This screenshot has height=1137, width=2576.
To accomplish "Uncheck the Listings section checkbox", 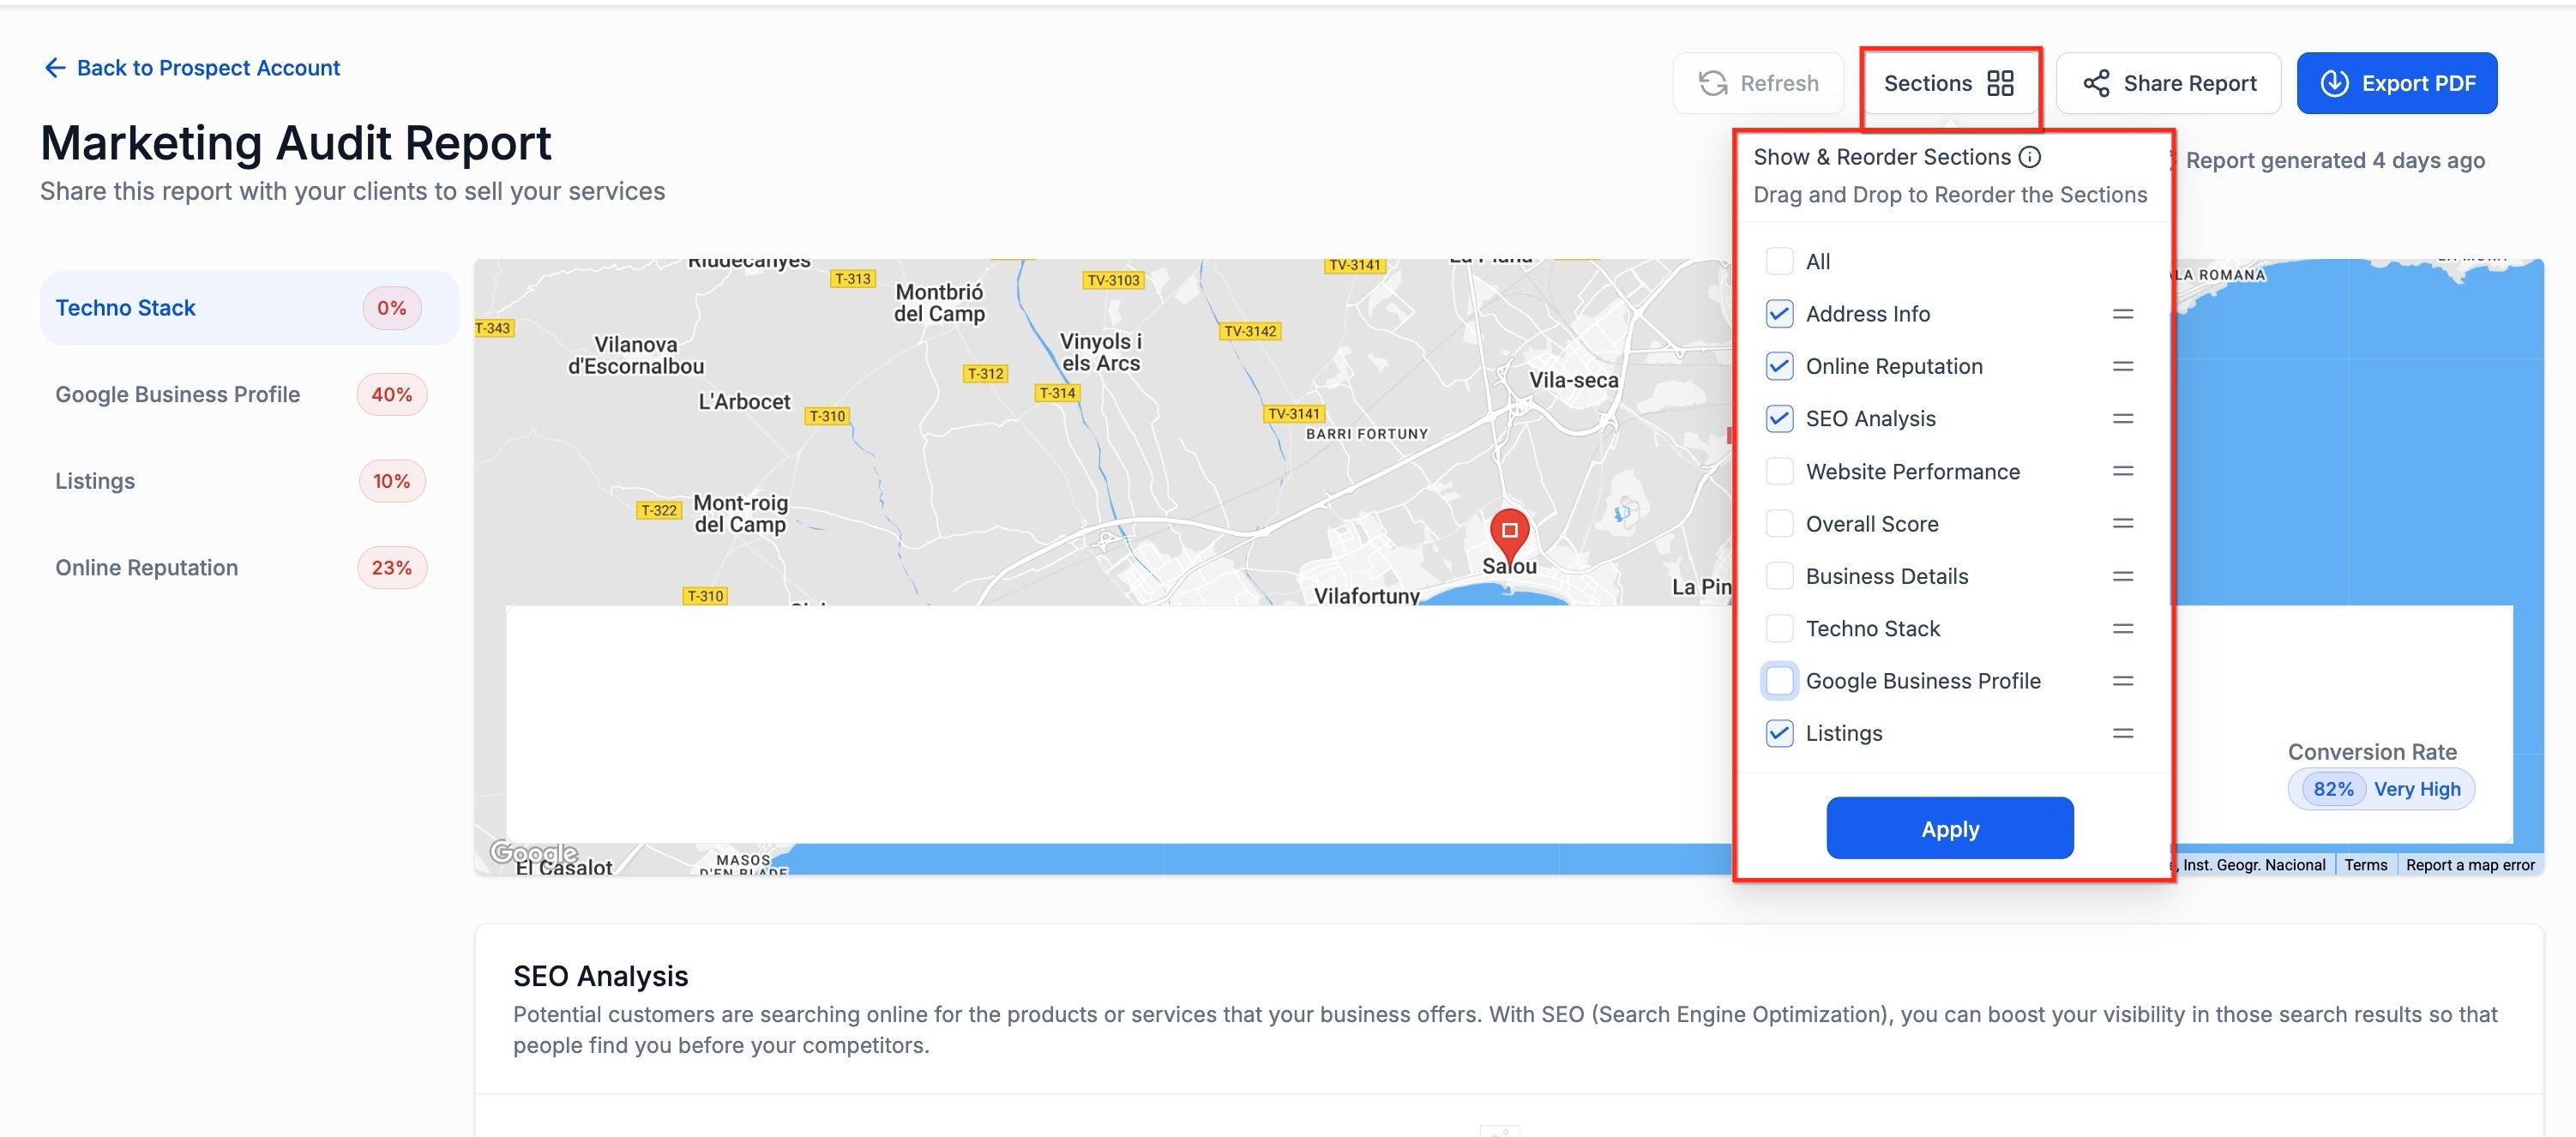I will (1779, 733).
